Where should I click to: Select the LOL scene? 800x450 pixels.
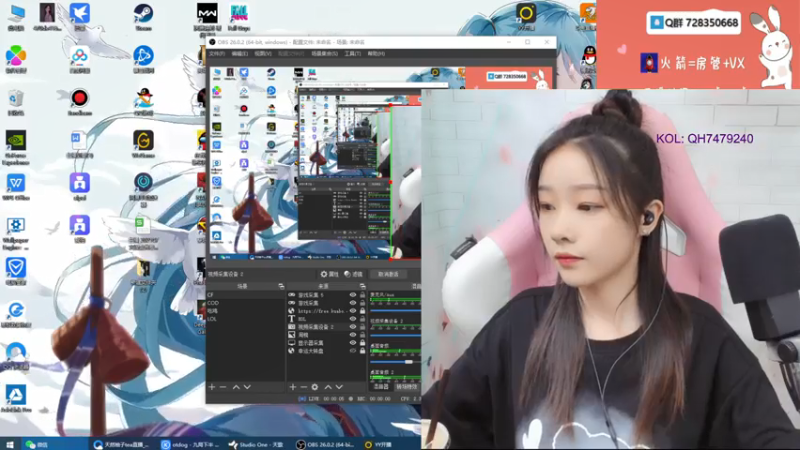[x=245, y=319]
